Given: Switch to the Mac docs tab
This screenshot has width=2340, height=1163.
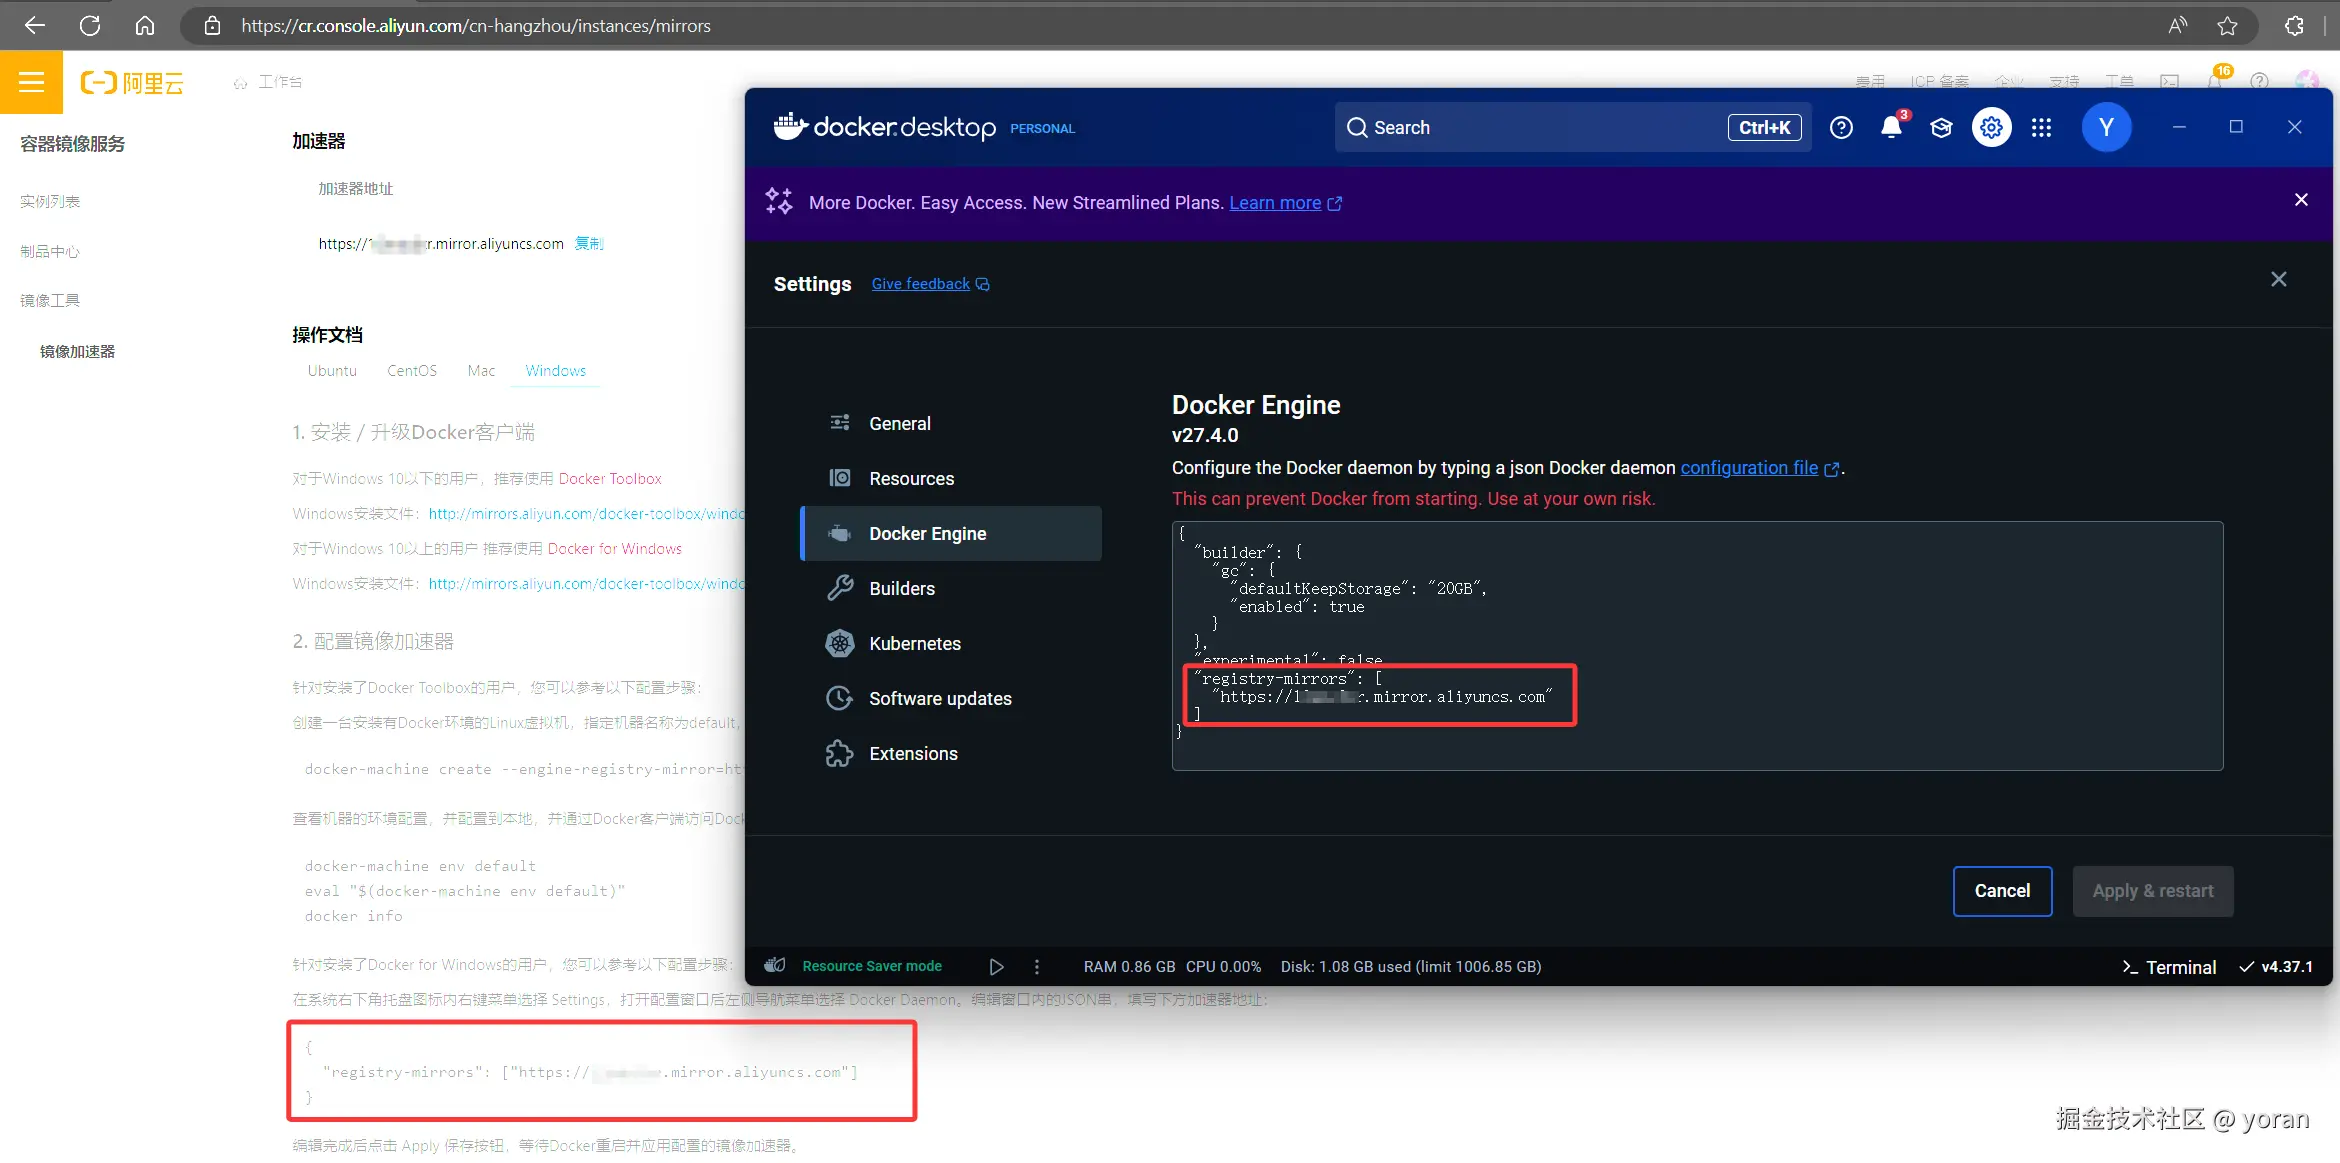Looking at the screenshot, I should click(x=481, y=371).
